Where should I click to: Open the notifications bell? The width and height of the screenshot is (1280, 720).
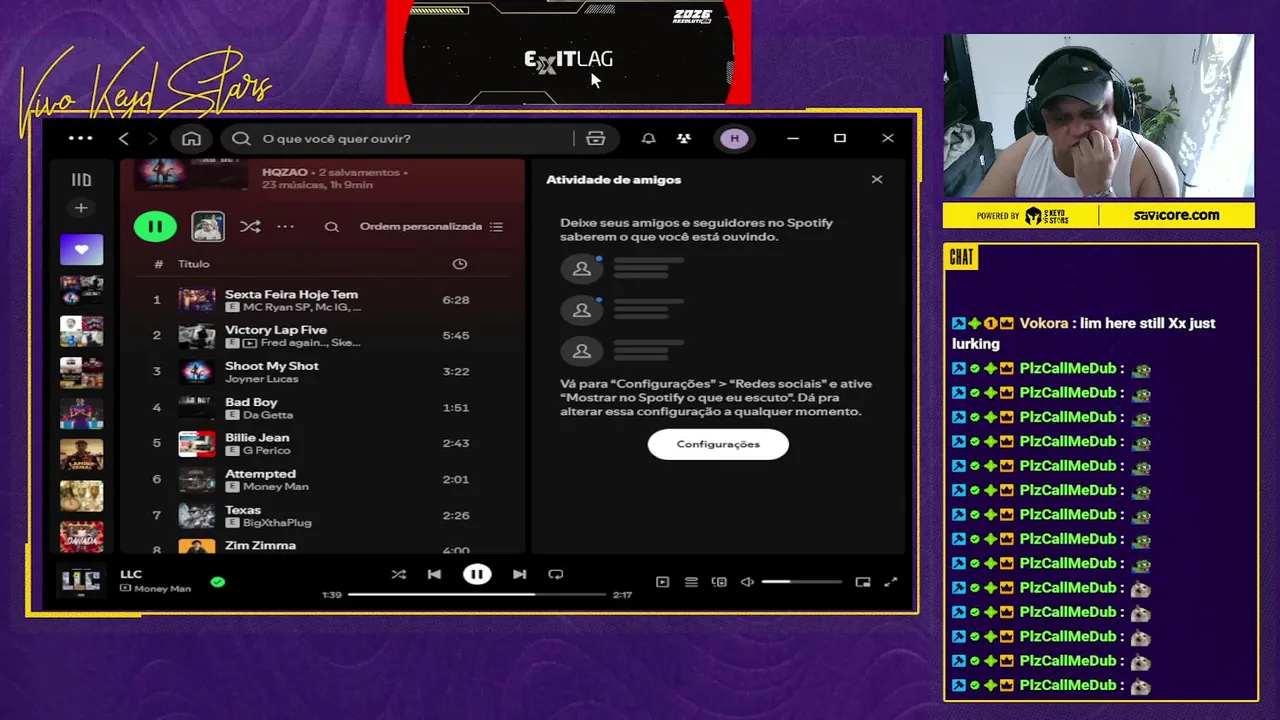[649, 138]
